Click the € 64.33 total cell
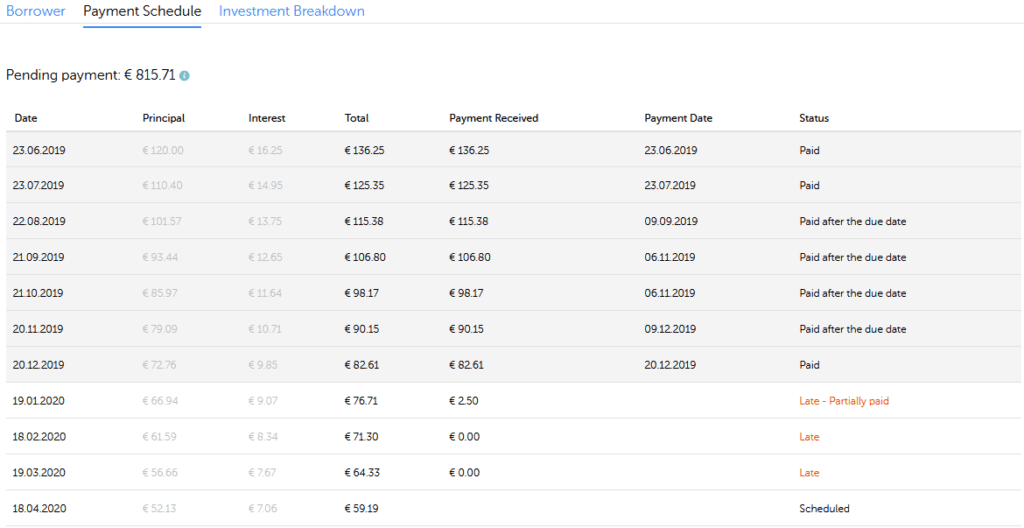Viewport: 1024px width, 528px height. coord(362,472)
